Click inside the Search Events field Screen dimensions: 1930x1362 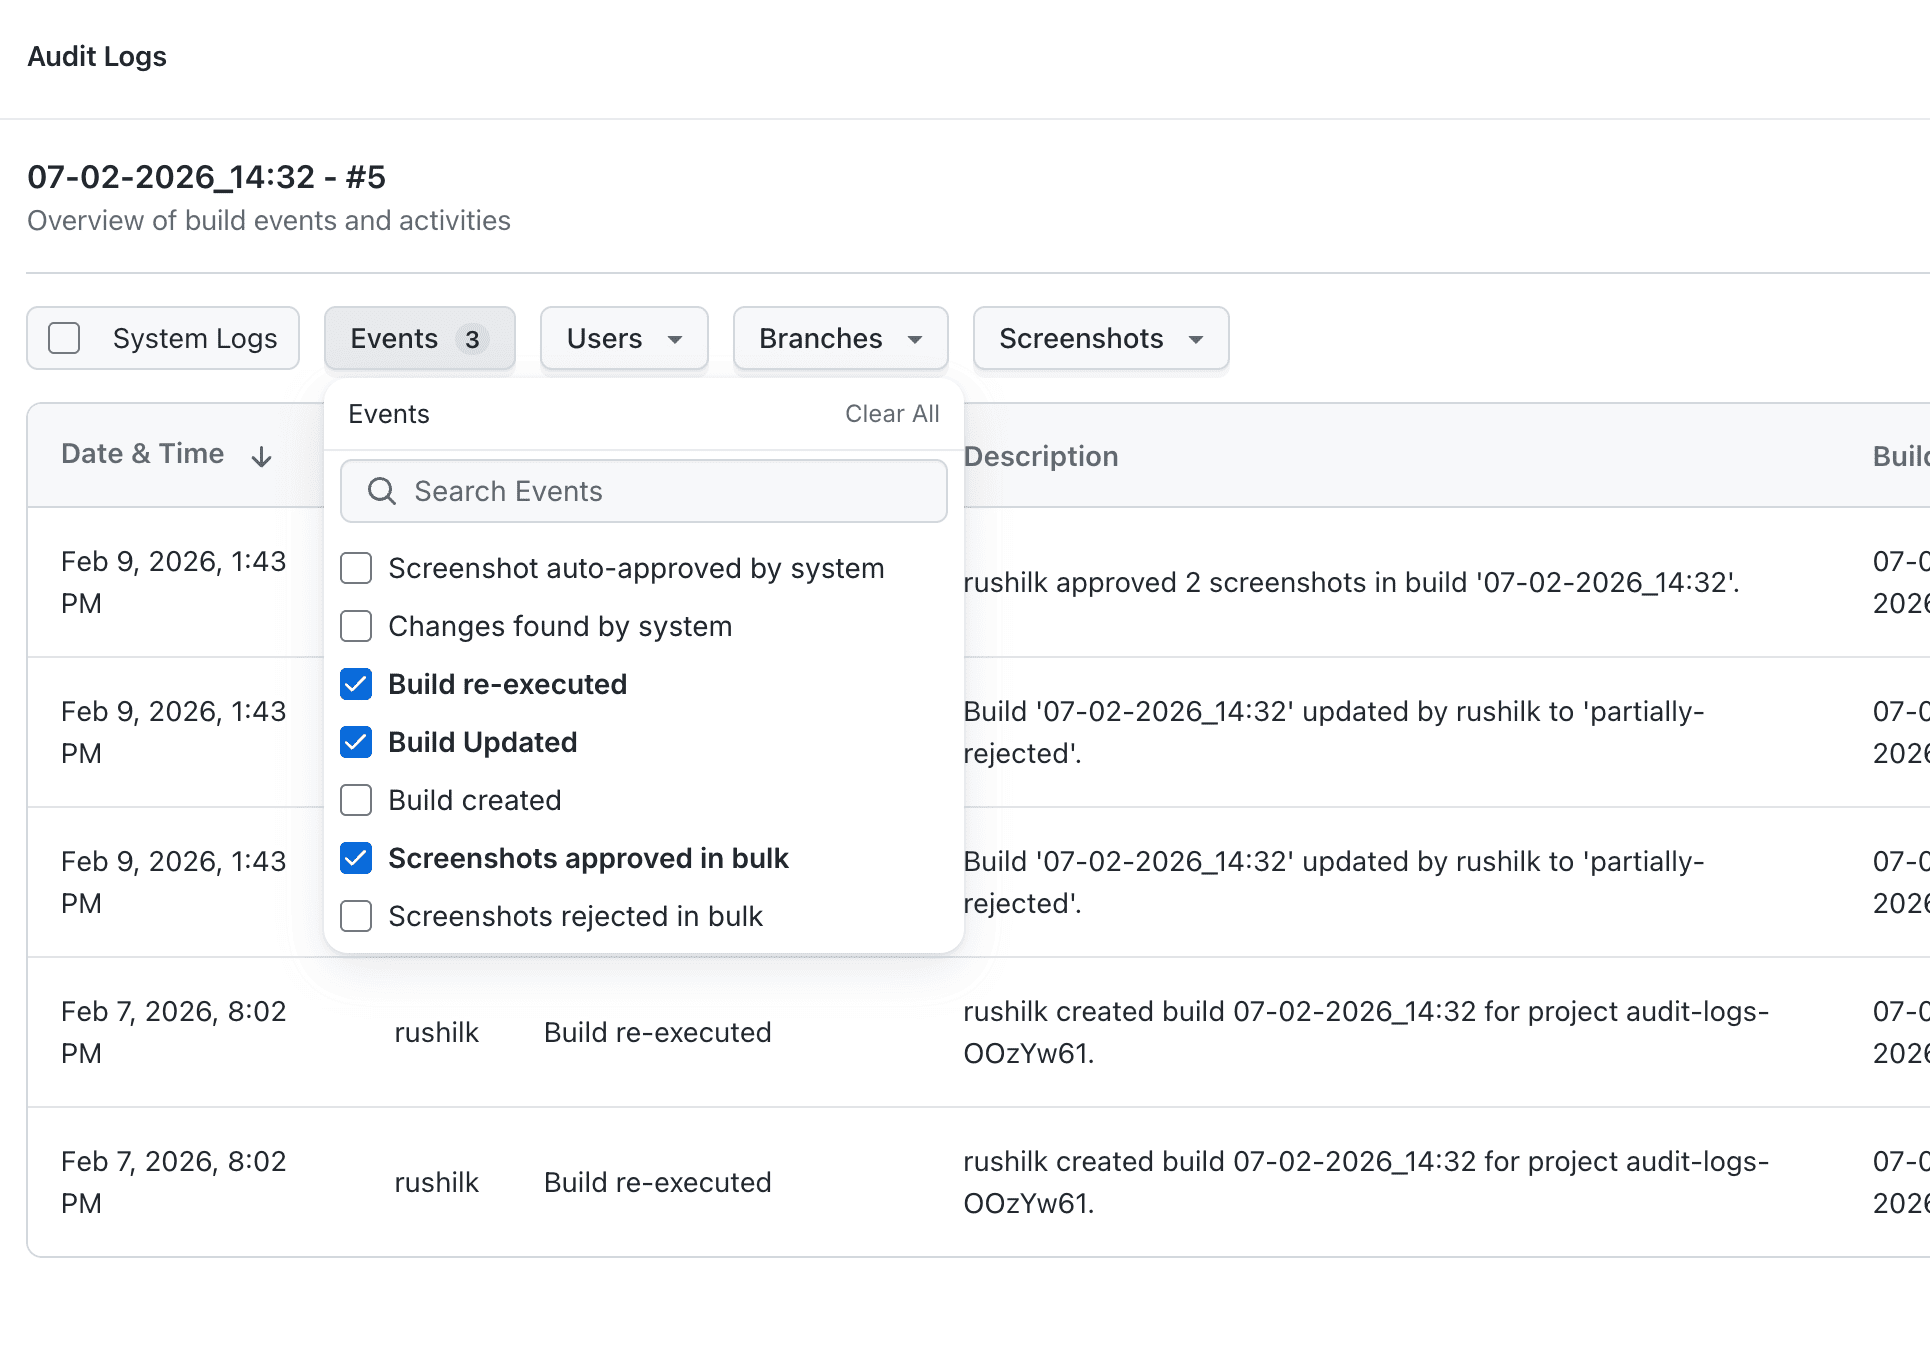[x=643, y=491]
